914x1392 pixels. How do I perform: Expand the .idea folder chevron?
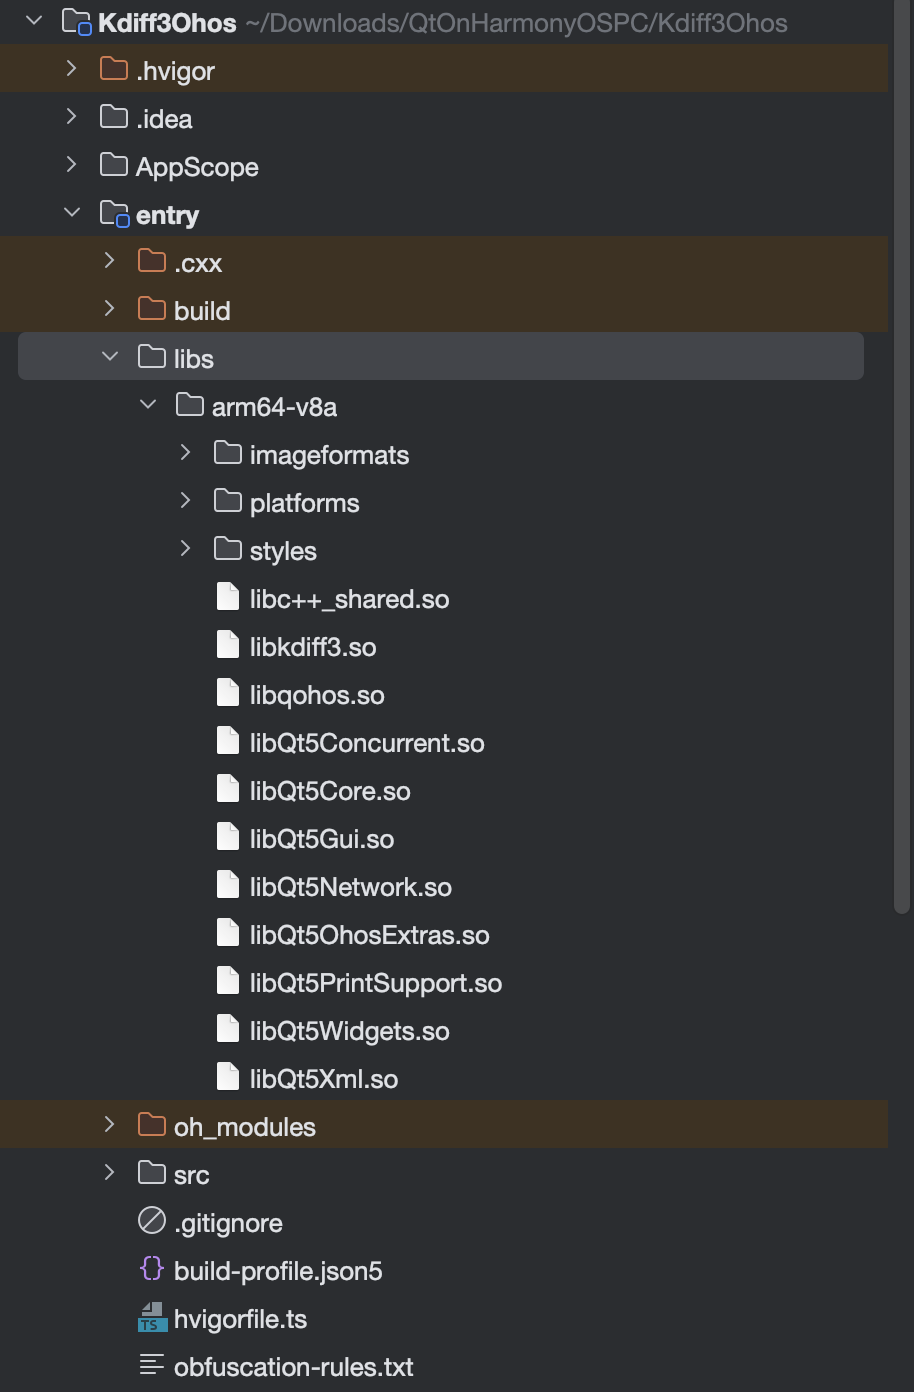(x=71, y=116)
